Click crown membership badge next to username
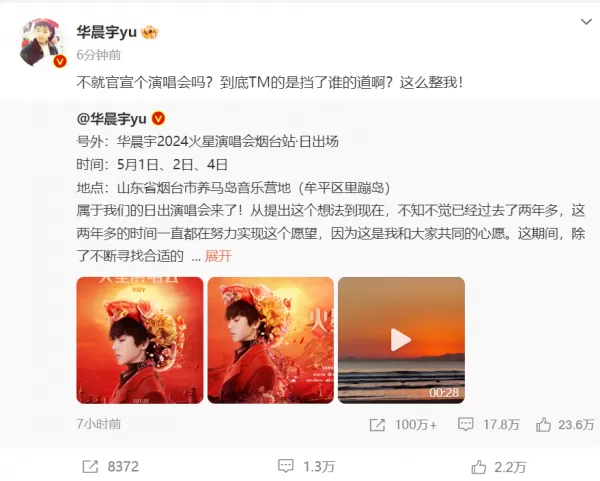This screenshot has height=481, width=600. tap(150, 32)
